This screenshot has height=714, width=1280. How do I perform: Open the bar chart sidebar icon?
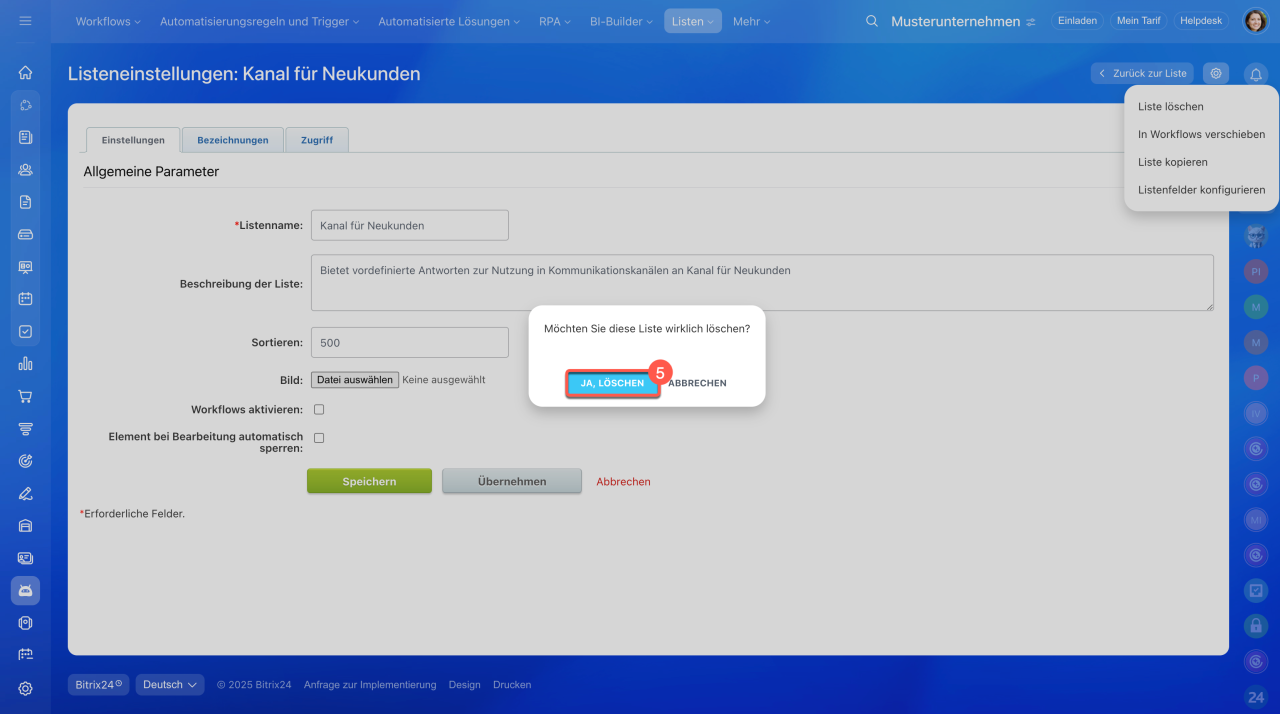point(25,363)
